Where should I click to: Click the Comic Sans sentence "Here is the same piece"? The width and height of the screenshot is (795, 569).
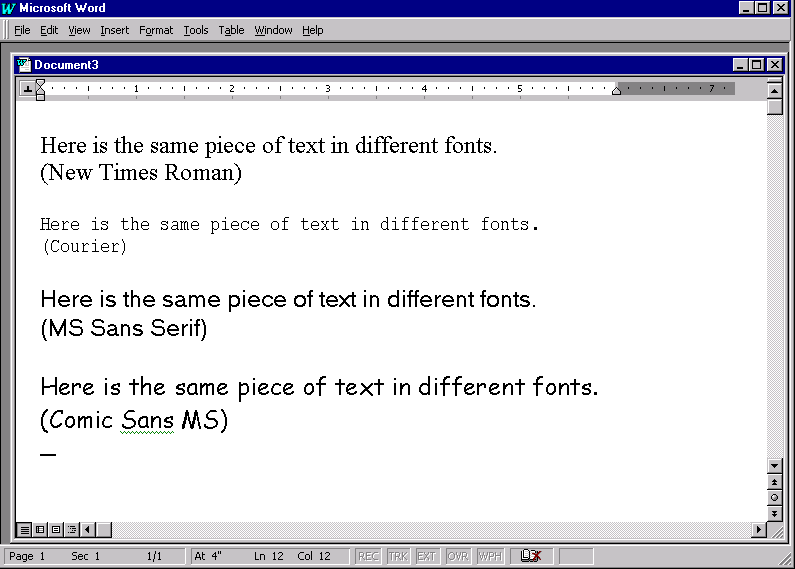point(167,388)
